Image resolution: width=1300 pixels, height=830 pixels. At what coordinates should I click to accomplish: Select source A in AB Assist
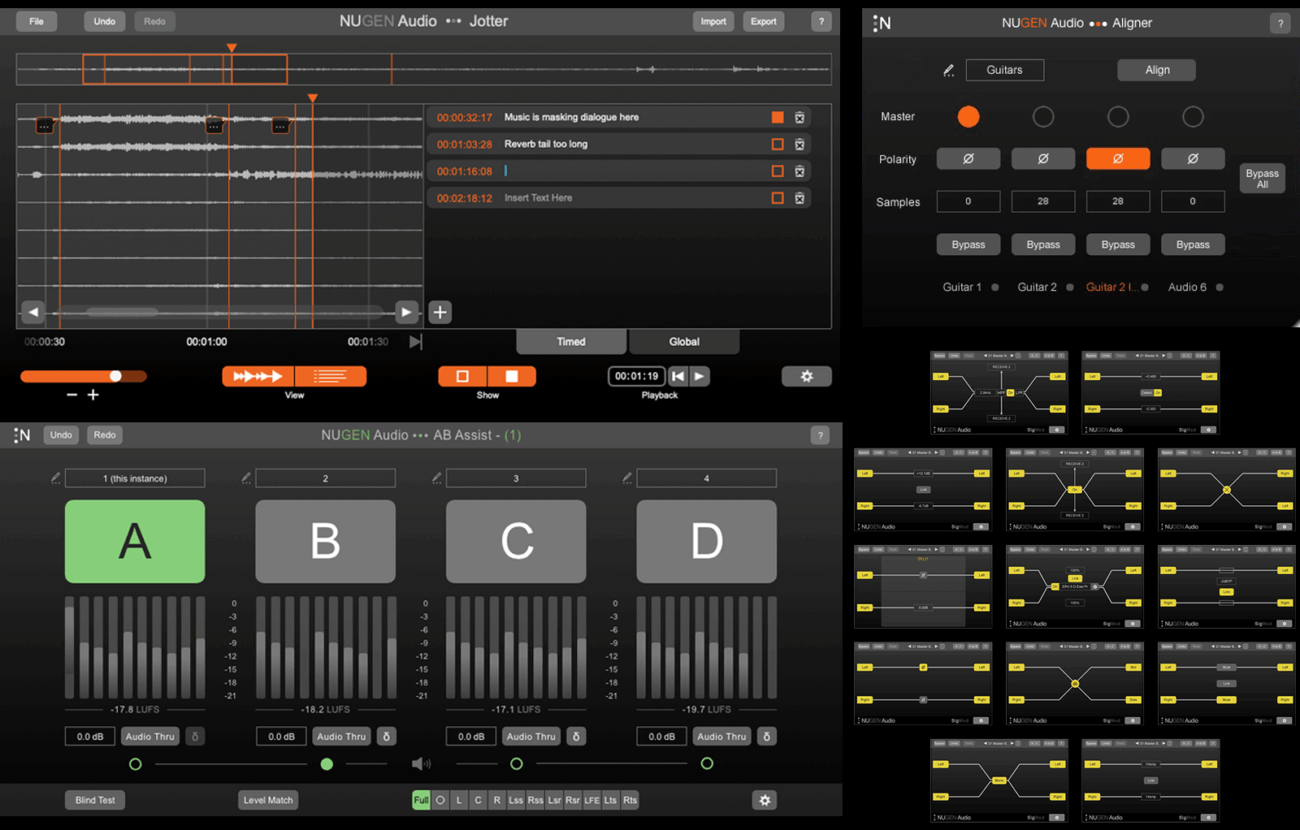[135, 541]
